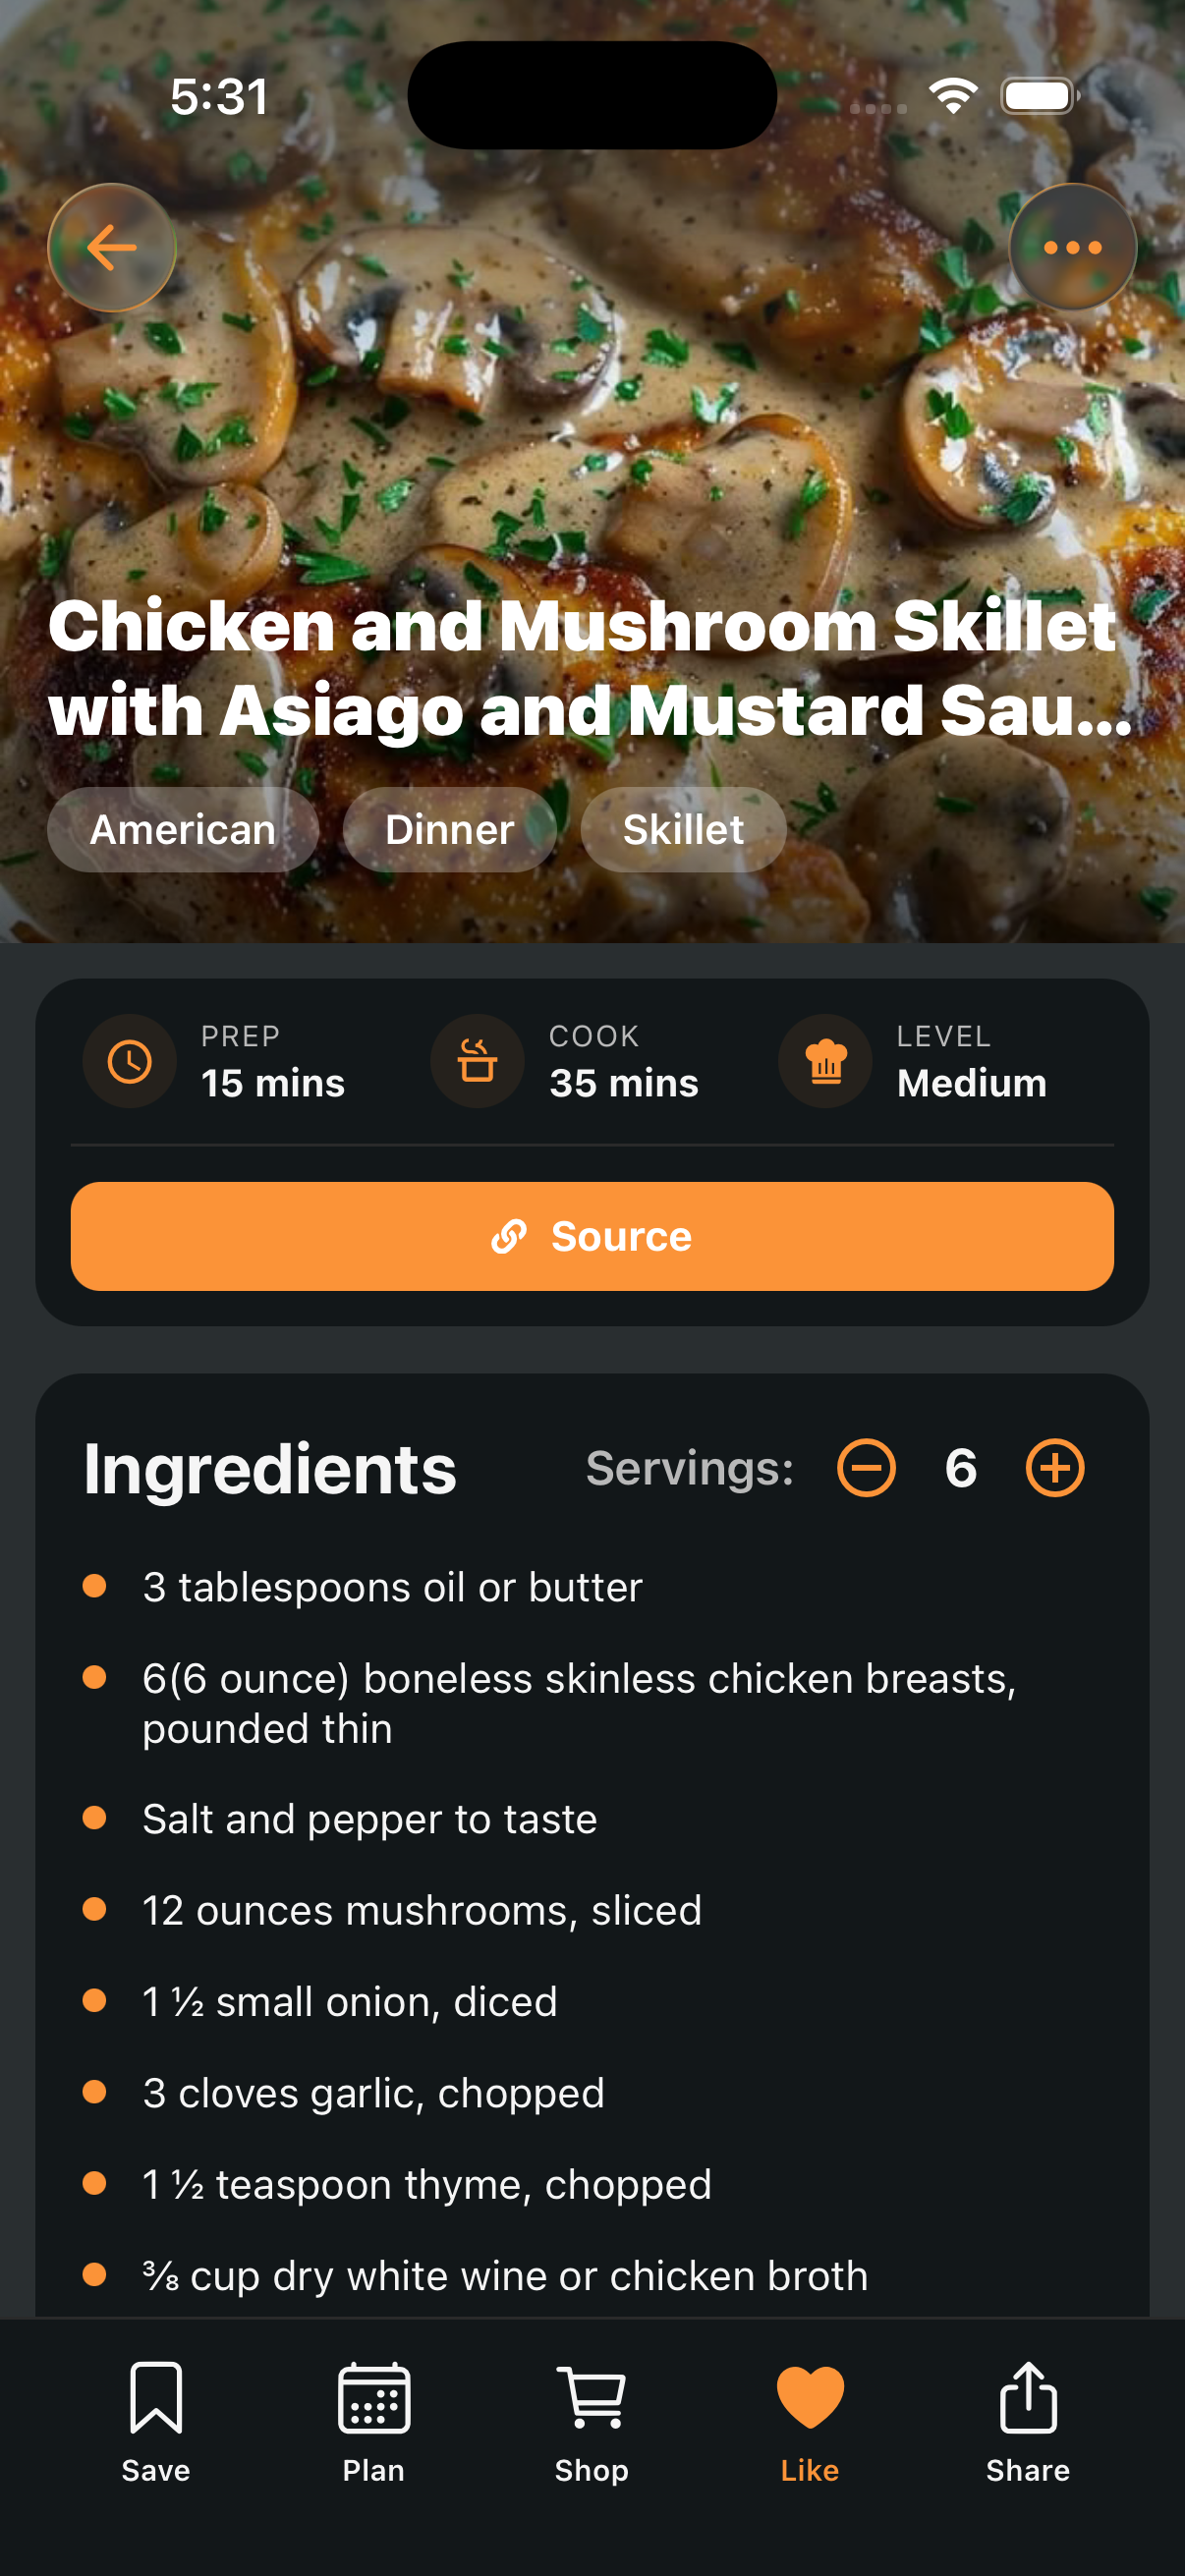This screenshot has width=1185, height=2576.
Task: Tap the chicken breasts ingredient line
Action: 578,1703
